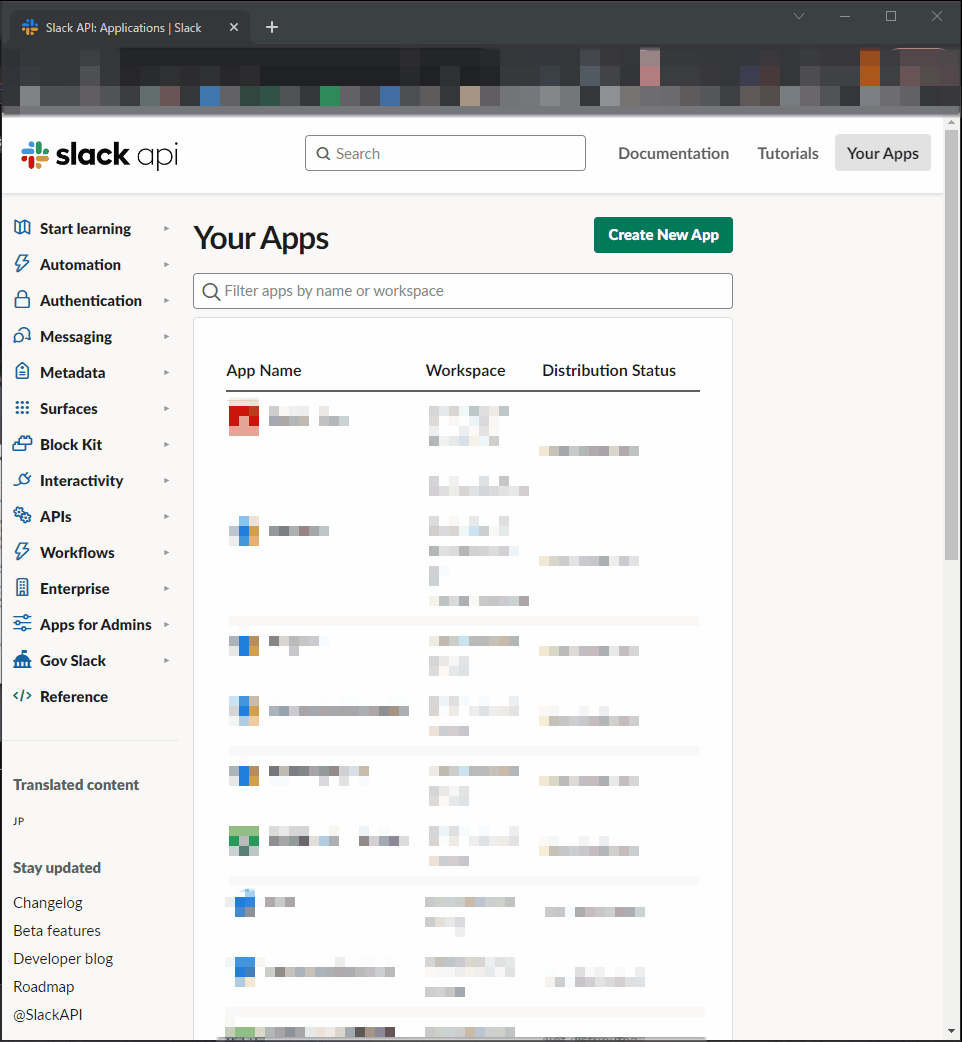
Task: Click the scrollbar down arrow
Action: 951,1031
